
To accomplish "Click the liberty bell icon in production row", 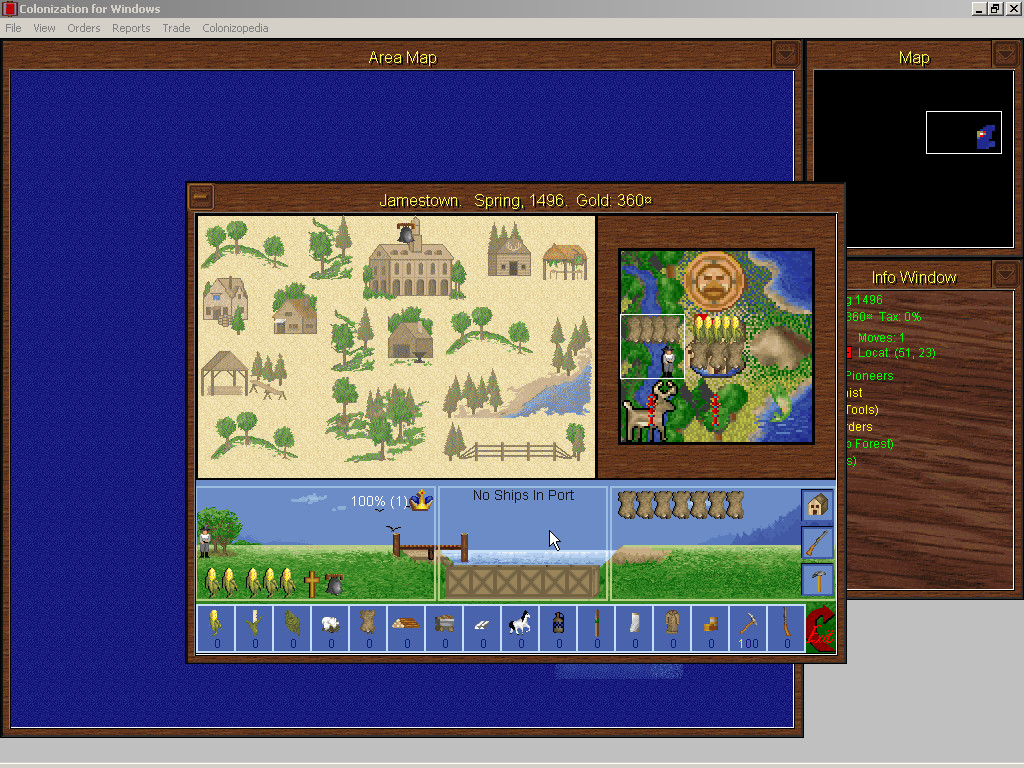I will [x=334, y=584].
